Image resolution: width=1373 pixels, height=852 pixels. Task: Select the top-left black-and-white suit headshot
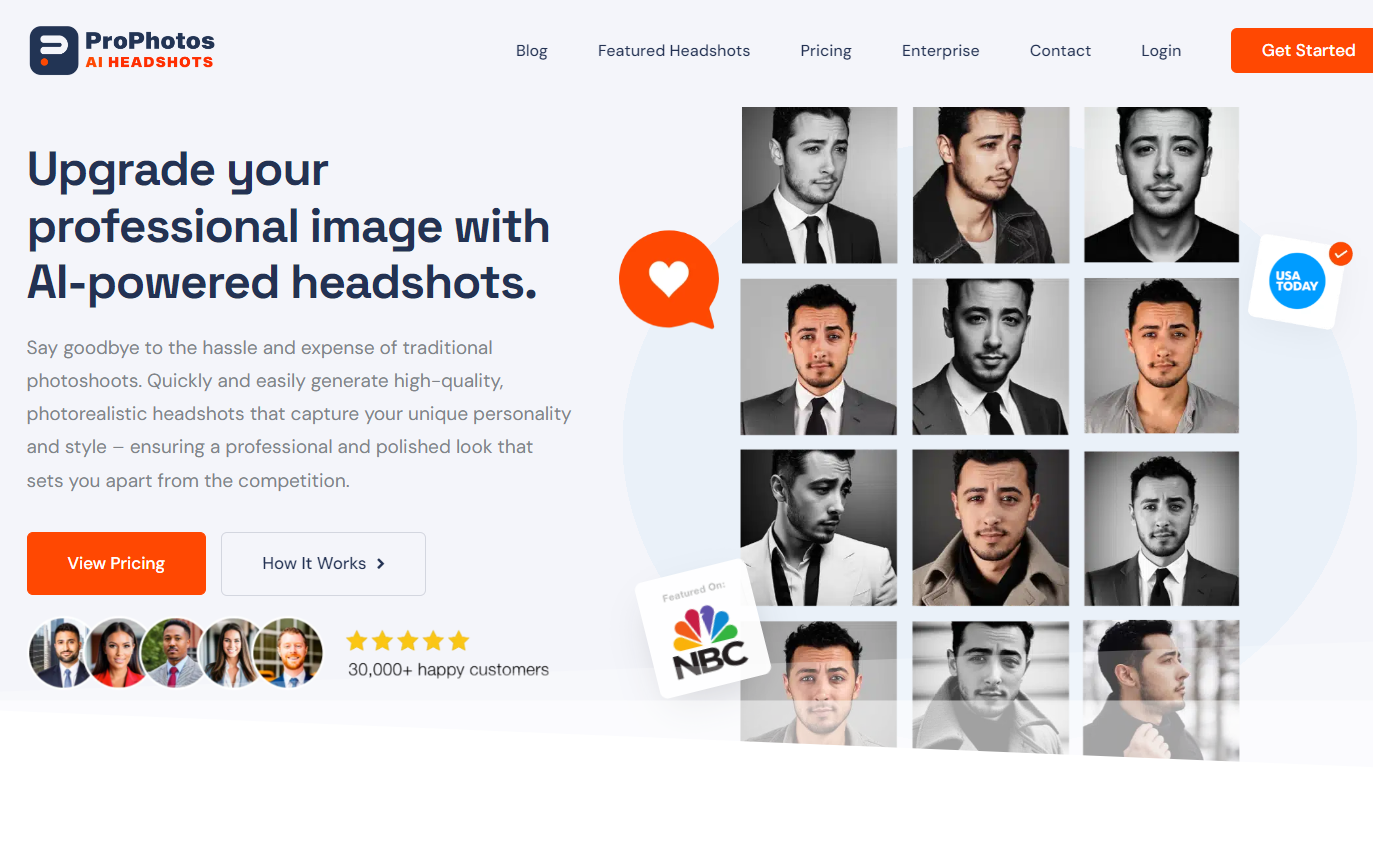[x=819, y=185]
